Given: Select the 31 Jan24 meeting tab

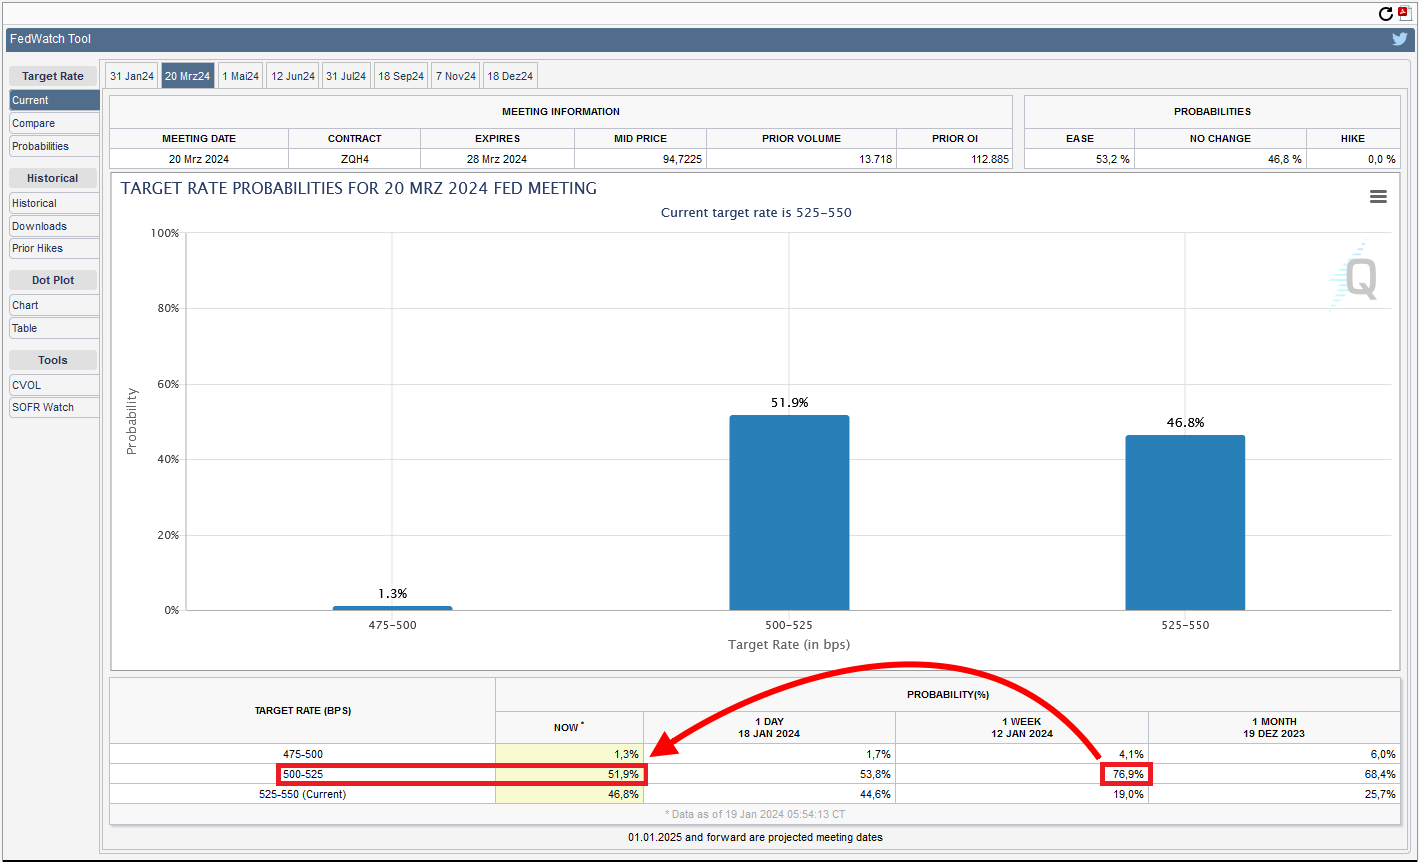Looking at the screenshot, I should point(132,76).
